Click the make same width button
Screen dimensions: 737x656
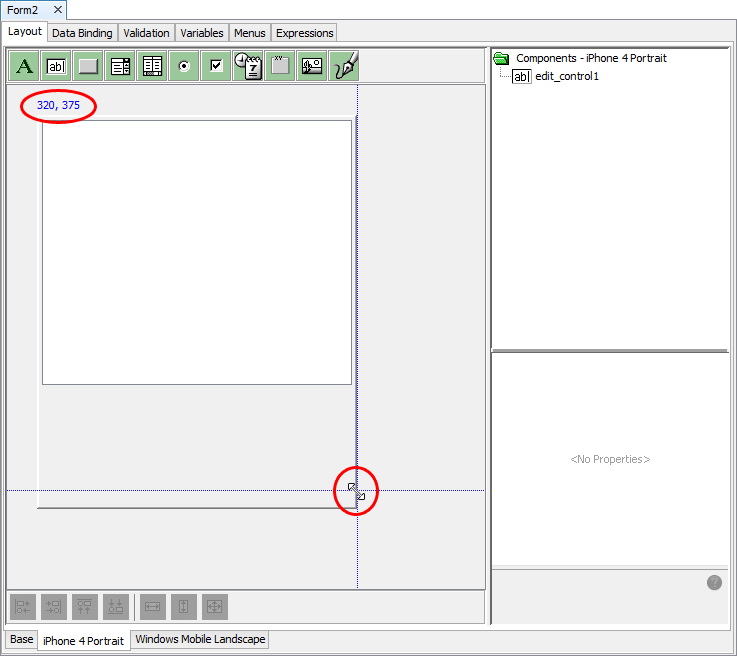click(x=153, y=607)
